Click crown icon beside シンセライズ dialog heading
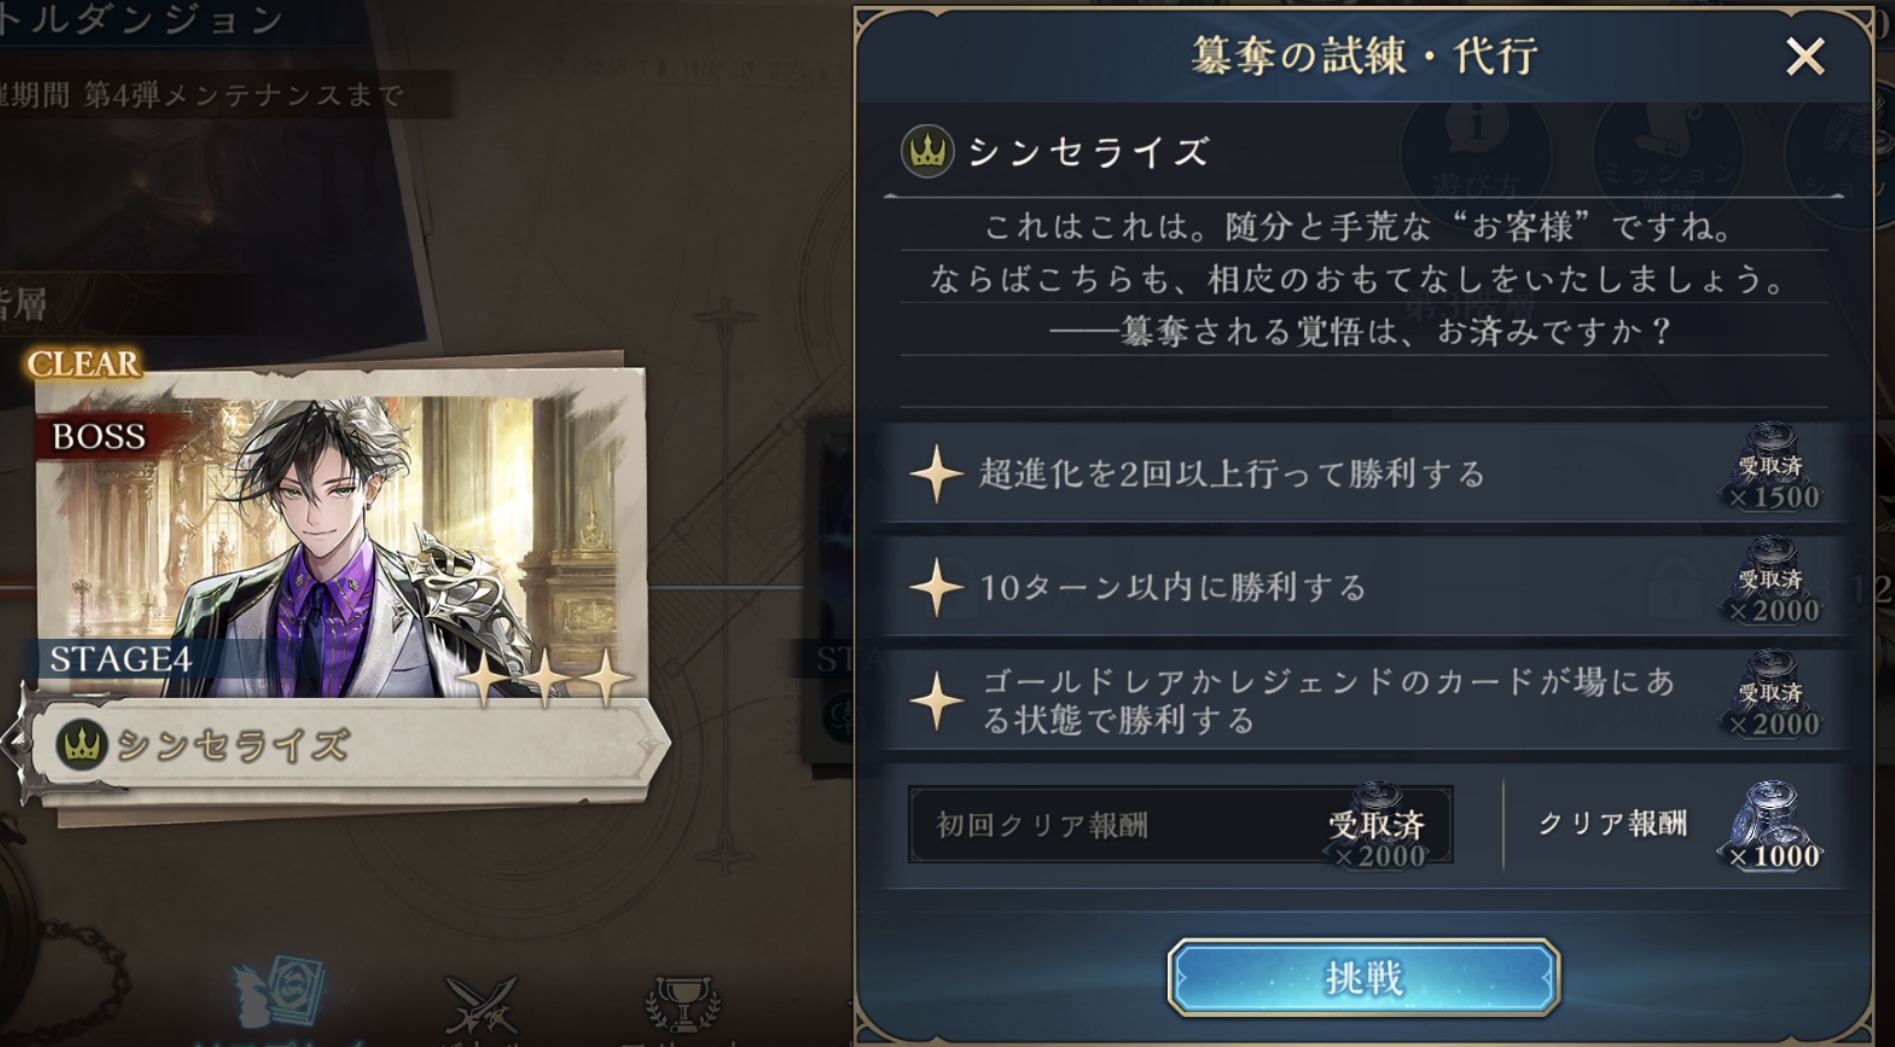 pos(927,152)
